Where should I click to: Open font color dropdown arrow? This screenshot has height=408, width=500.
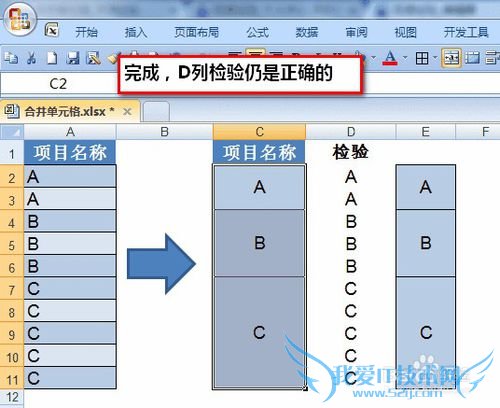pos(405,58)
